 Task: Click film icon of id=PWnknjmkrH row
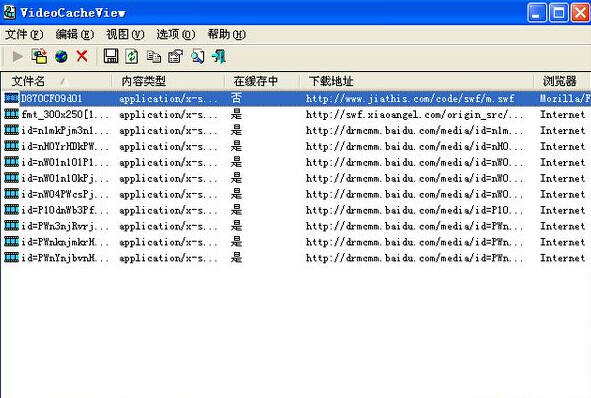tap(11, 242)
